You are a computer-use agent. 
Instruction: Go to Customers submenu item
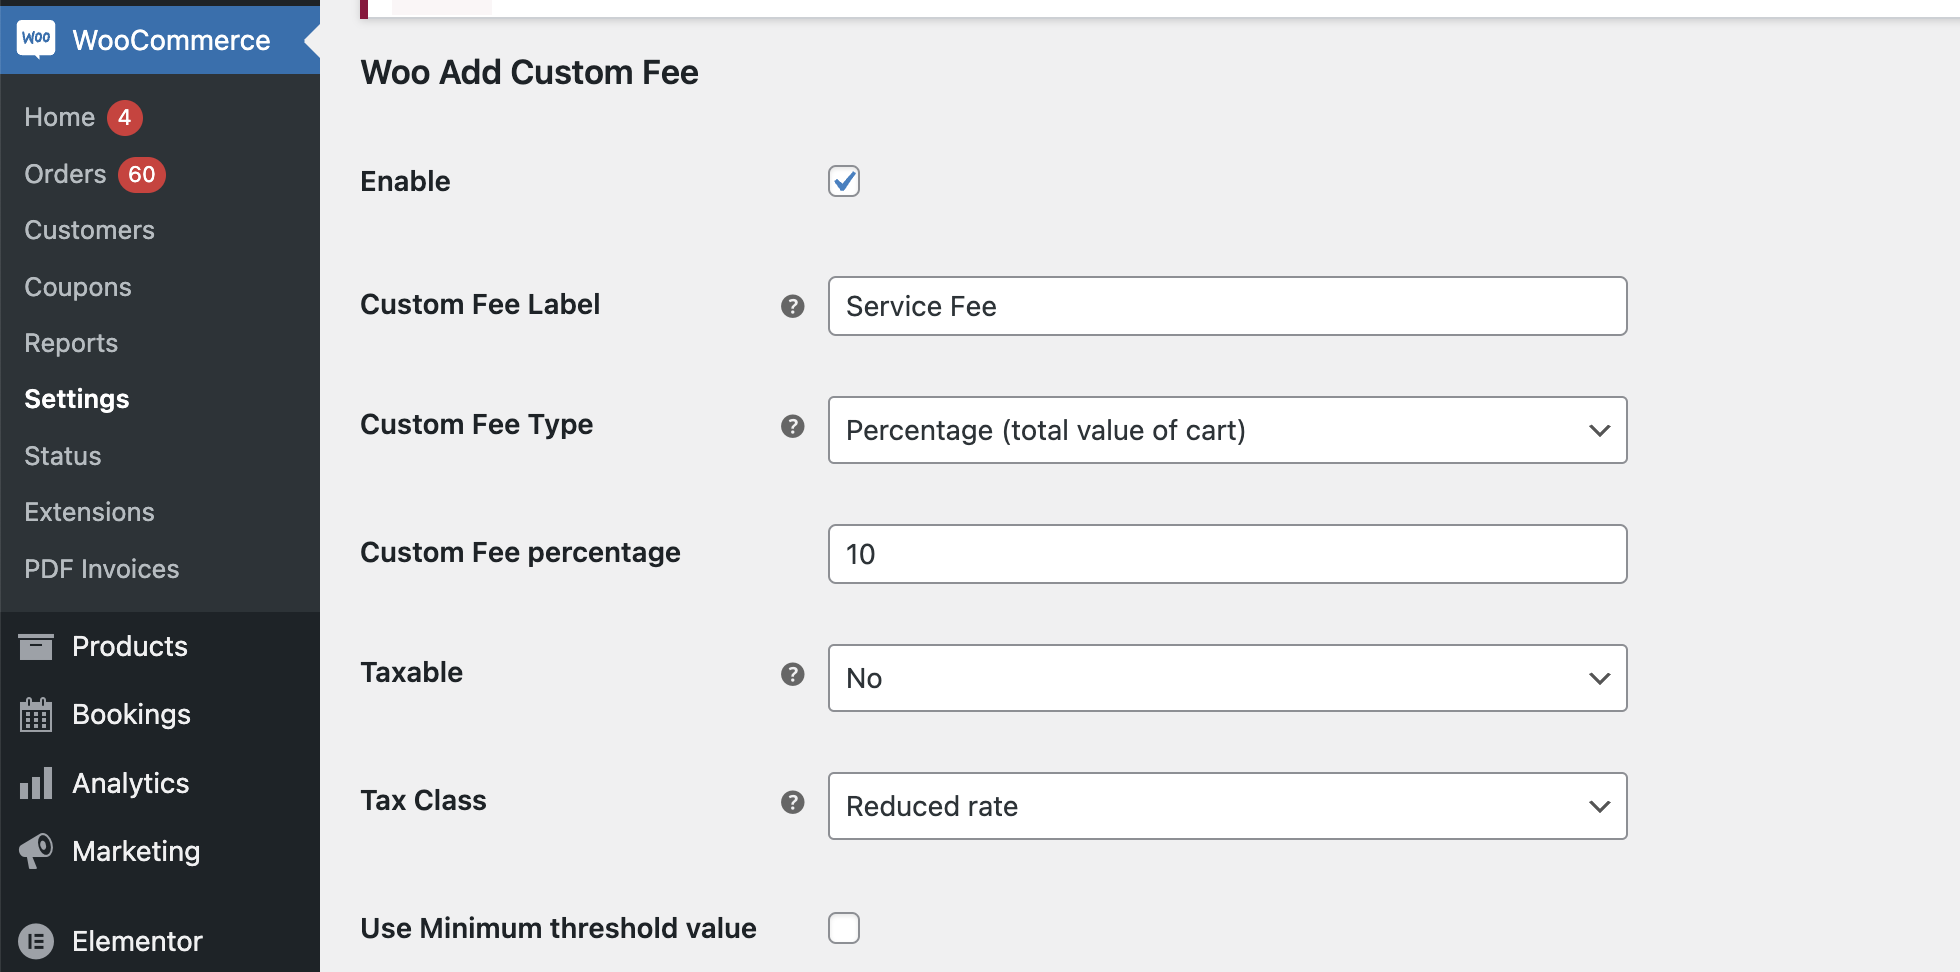(89, 230)
